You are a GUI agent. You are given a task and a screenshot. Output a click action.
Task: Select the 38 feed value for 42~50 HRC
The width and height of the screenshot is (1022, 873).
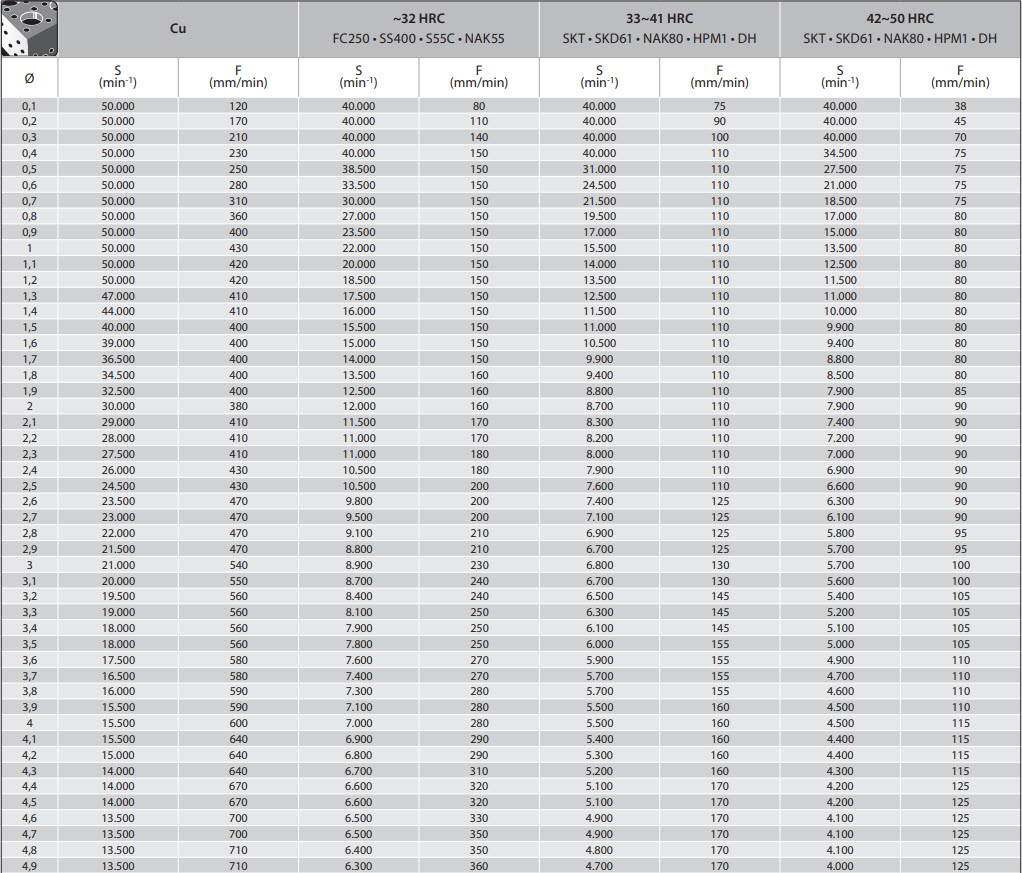pyautogui.click(x=960, y=106)
